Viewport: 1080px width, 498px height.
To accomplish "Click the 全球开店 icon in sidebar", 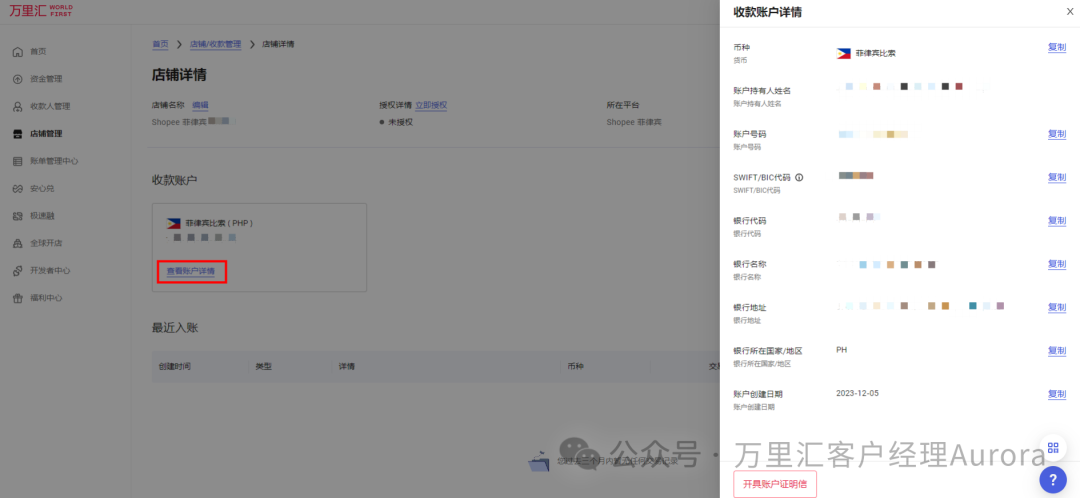I will [18, 243].
